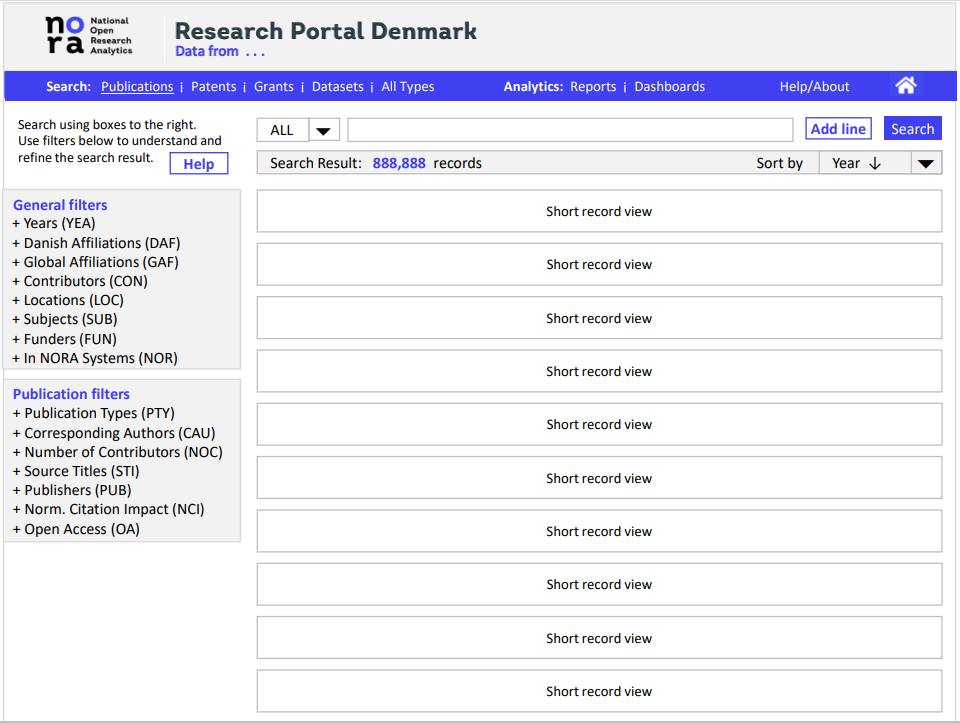Image resolution: width=960 pixels, height=724 pixels.
Task: Expand the Open Access (OA) filter
Action: coord(76,529)
